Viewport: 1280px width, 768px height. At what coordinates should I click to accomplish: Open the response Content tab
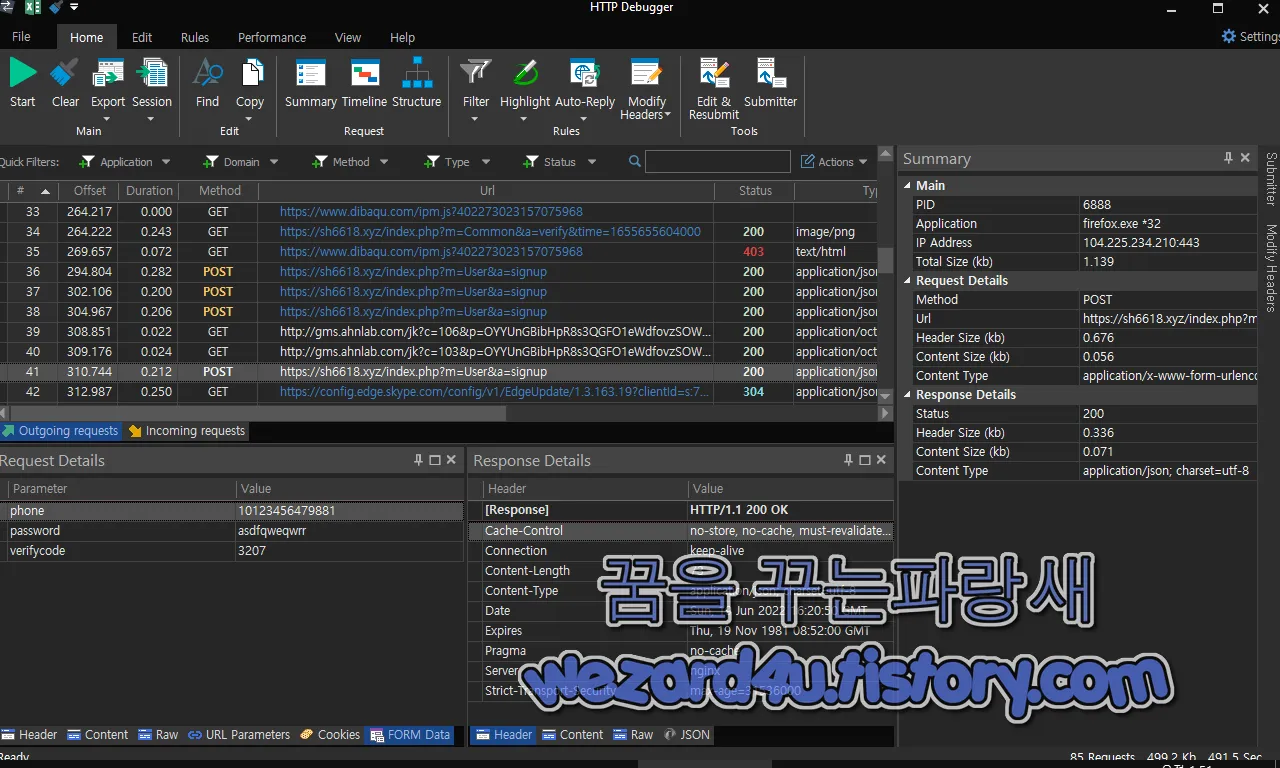(x=573, y=734)
